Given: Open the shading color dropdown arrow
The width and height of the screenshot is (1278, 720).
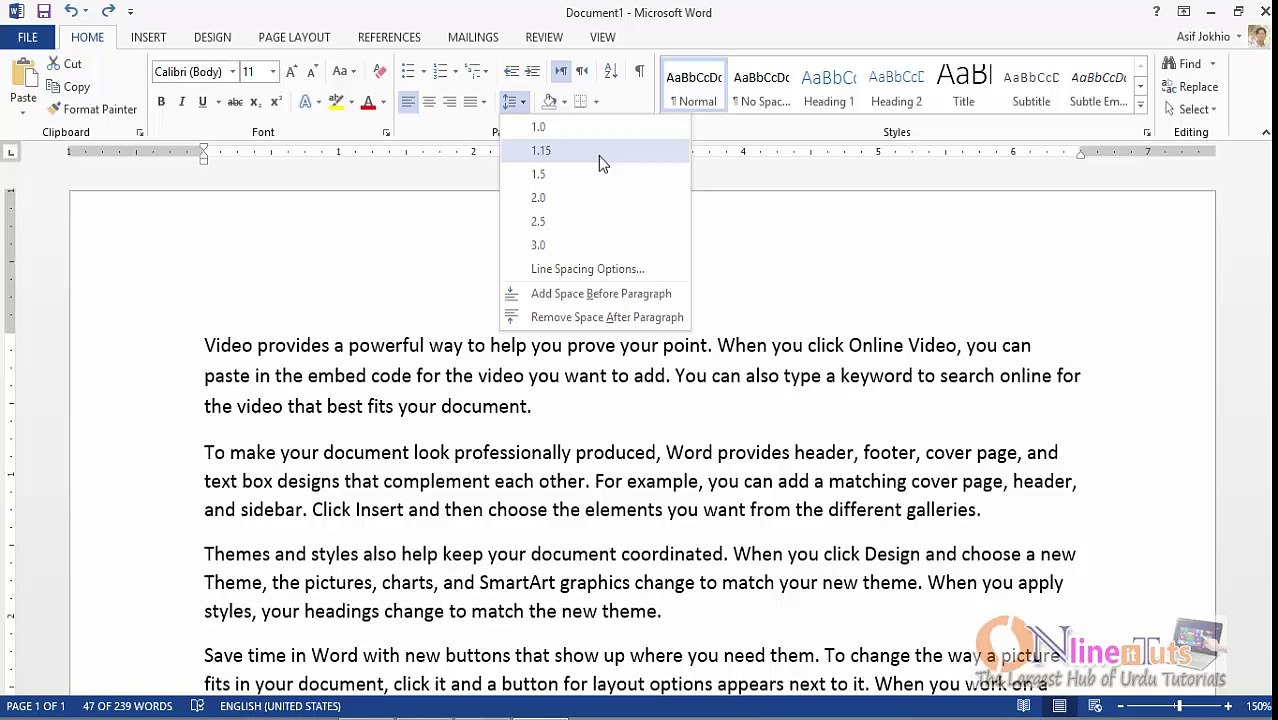Looking at the screenshot, I should pos(564,102).
